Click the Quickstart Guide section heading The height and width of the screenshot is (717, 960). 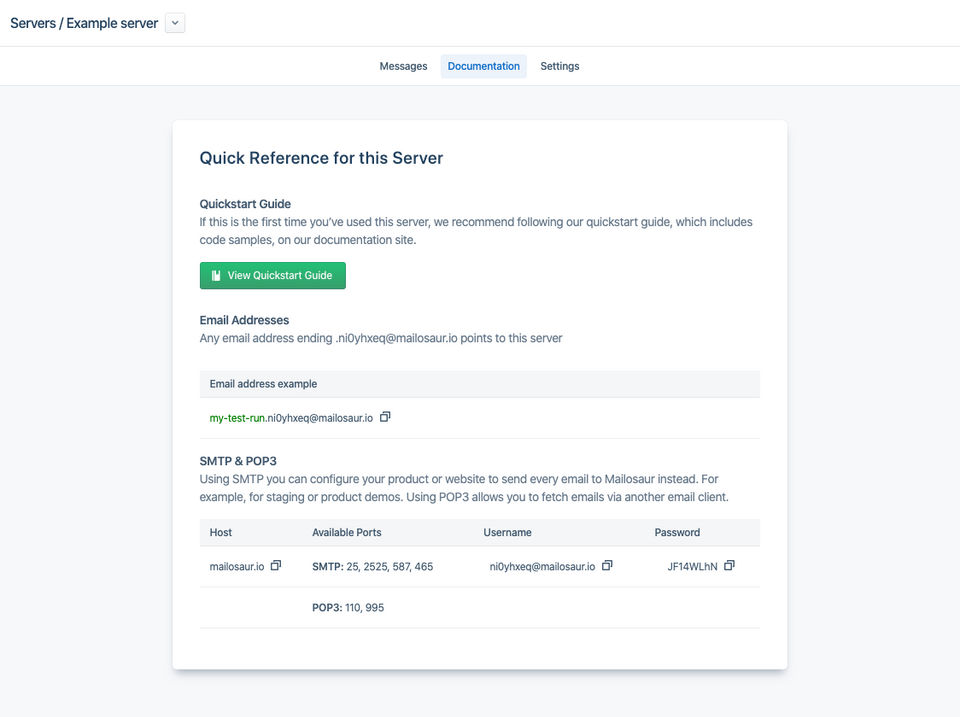point(245,204)
